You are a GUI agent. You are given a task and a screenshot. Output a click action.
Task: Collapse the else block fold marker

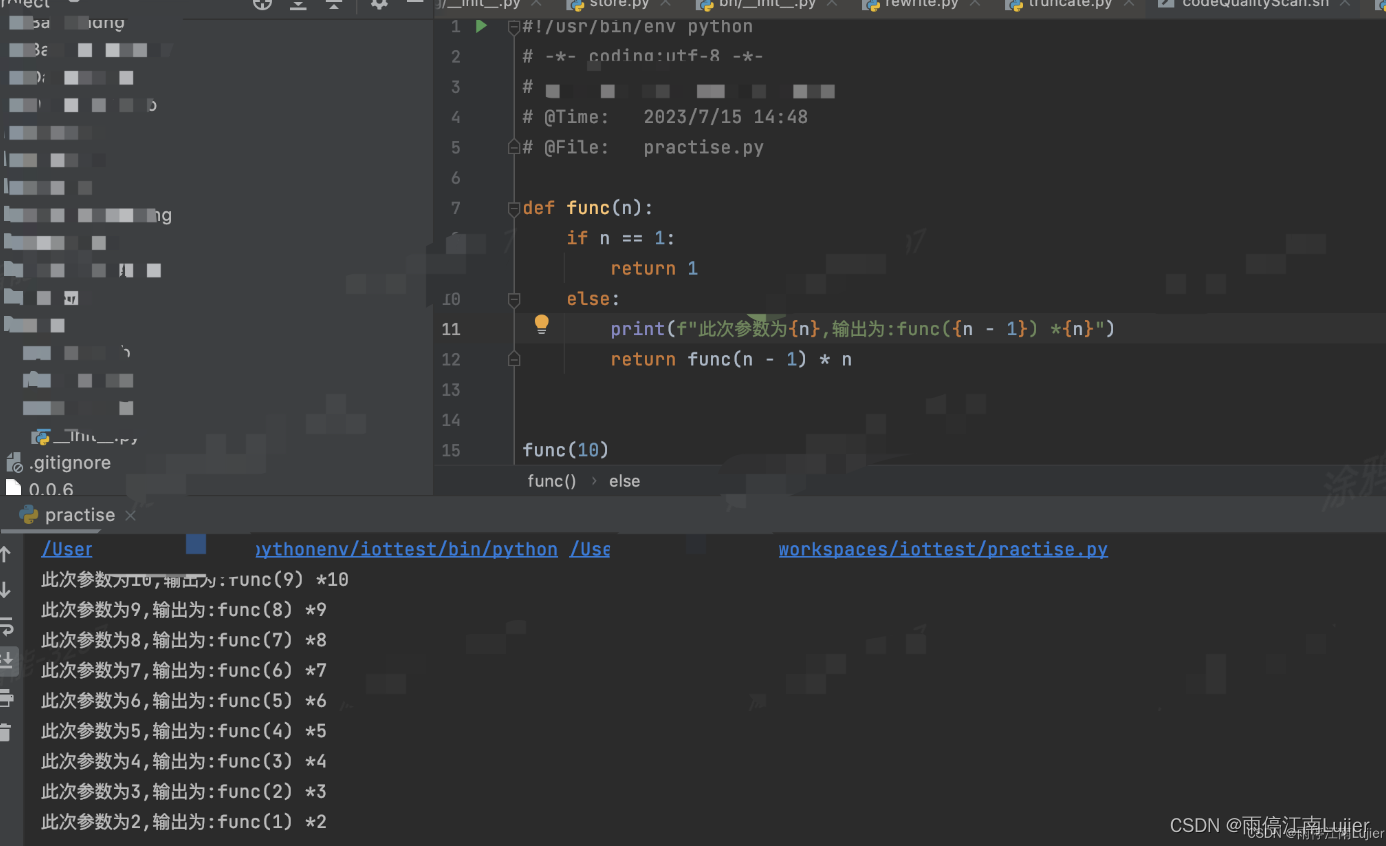click(514, 299)
